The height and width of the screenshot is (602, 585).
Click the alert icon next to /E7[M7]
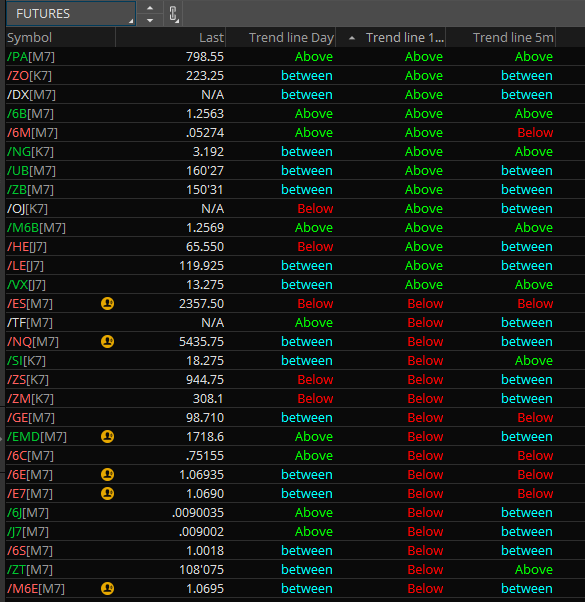(107, 494)
